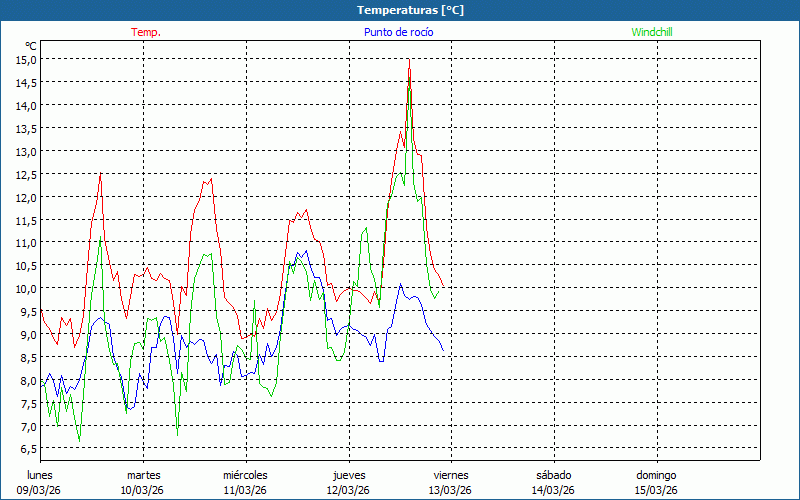800x500 pixels.
Task: Click the lowest point of the green windchill line
Action: coord(79,440)
